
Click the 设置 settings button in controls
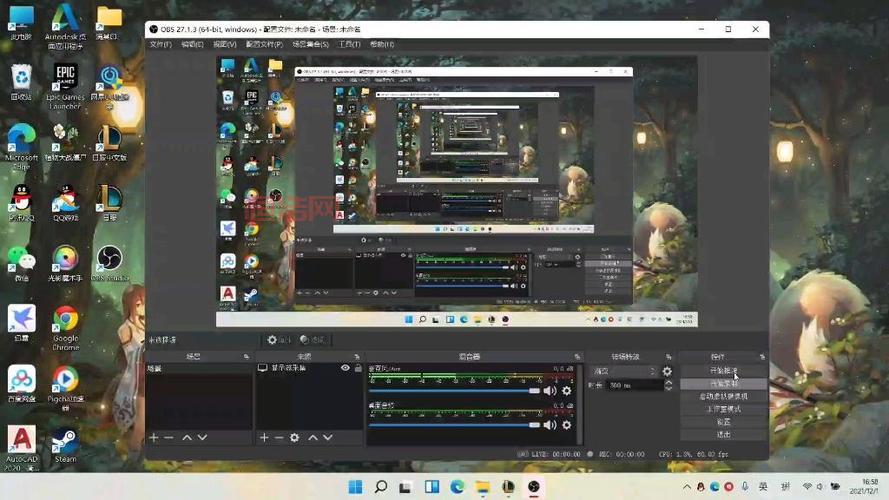tap(724, 421)
